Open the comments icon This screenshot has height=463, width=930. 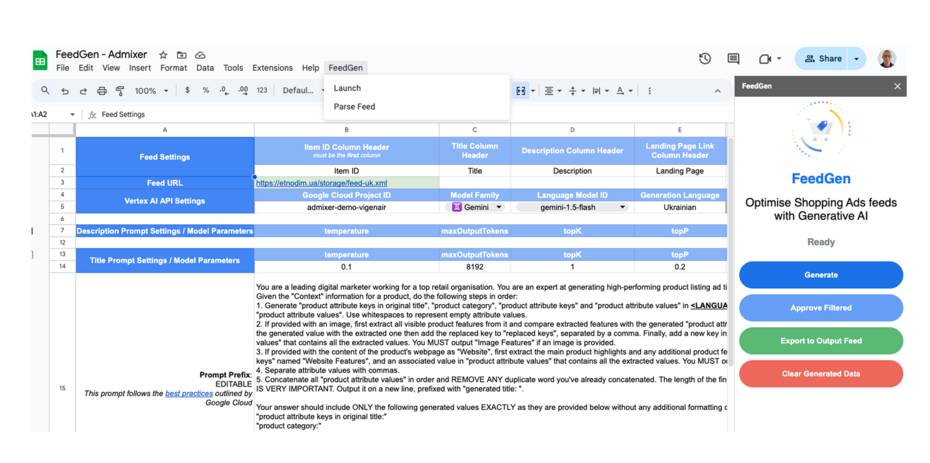[x=733, y=59]
